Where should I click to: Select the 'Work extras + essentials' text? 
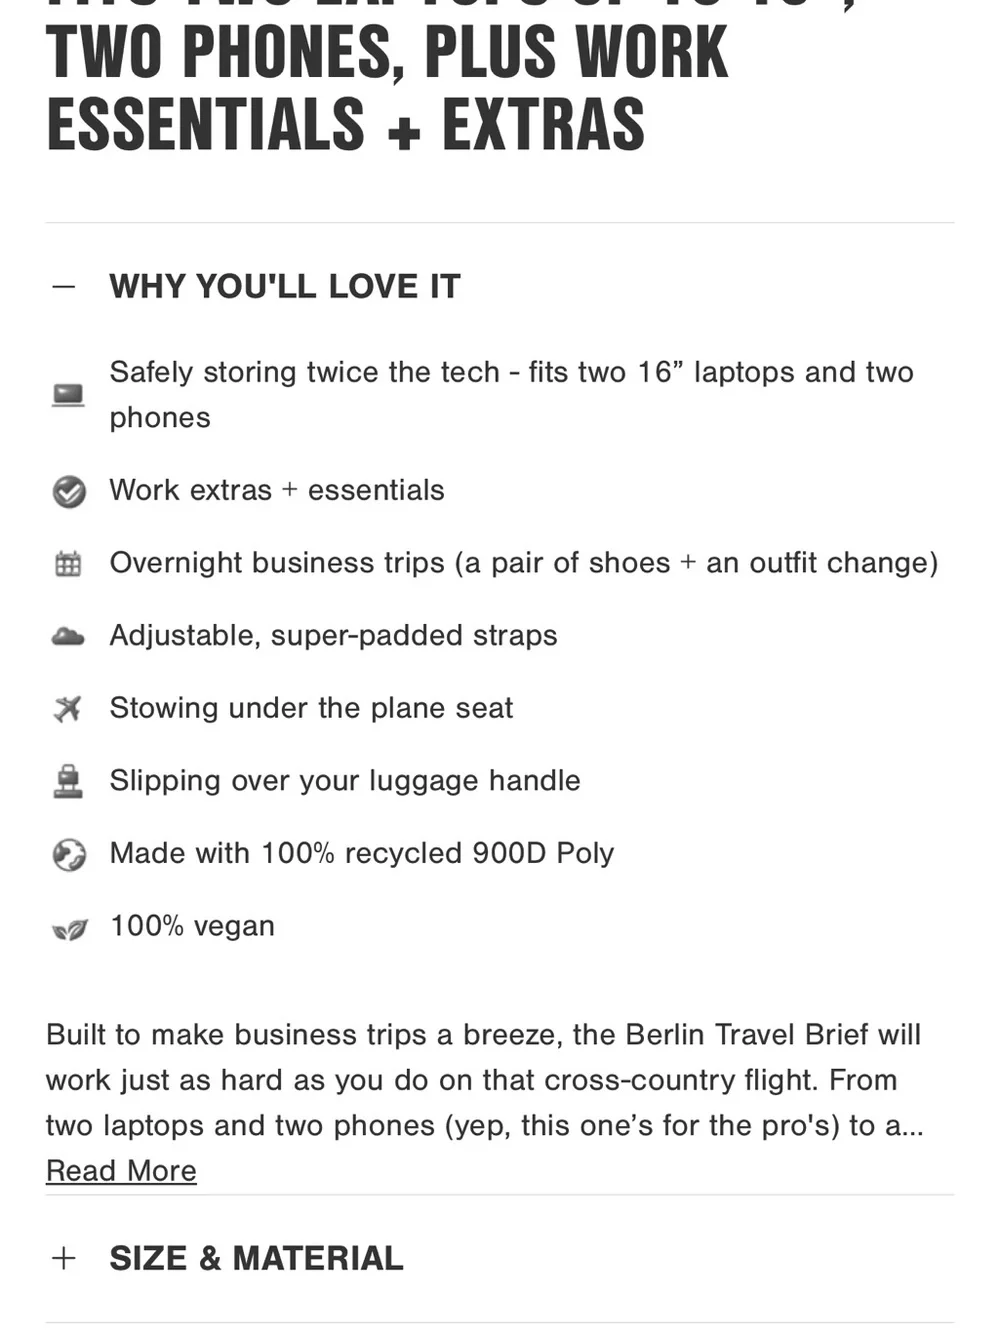coord(277,490)
